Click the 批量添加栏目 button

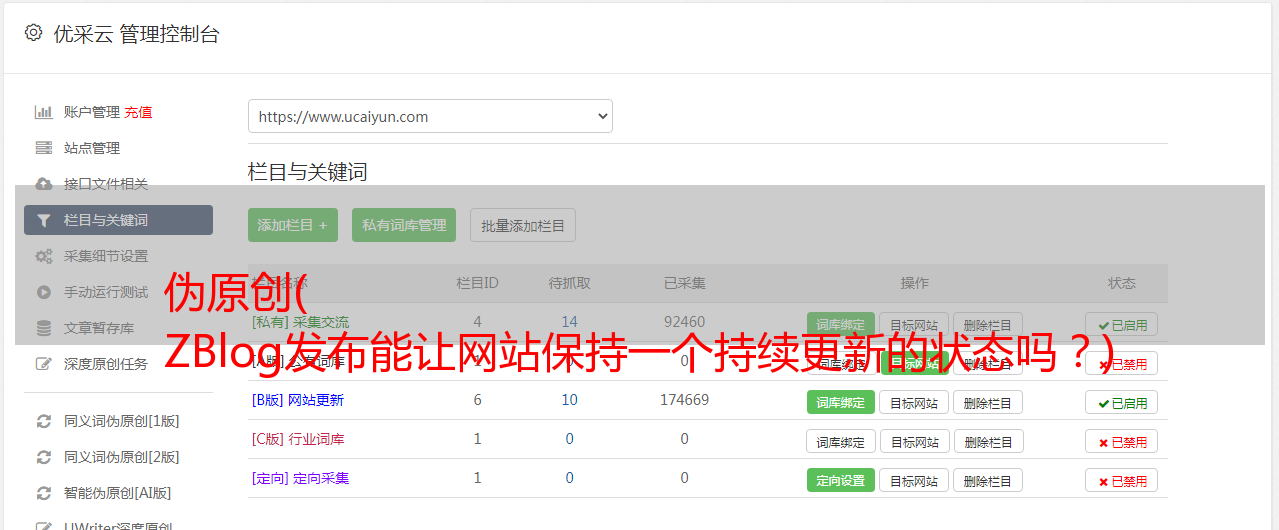click(x=523, y=225)
